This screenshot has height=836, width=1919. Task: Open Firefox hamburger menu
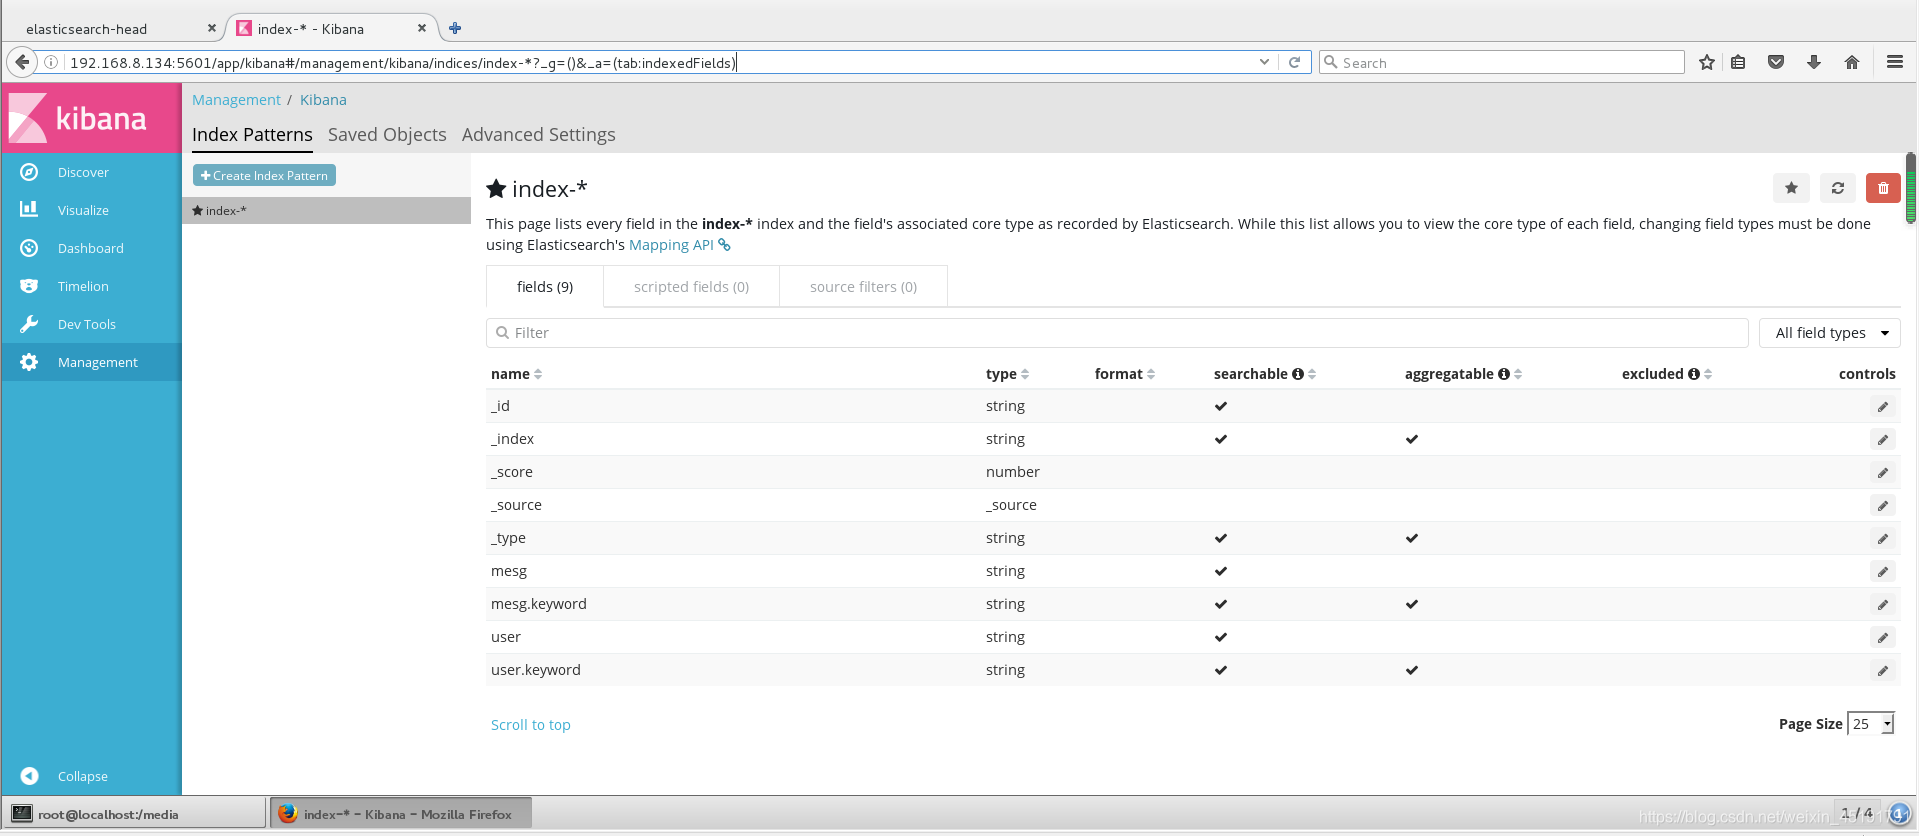point(1894,62)
